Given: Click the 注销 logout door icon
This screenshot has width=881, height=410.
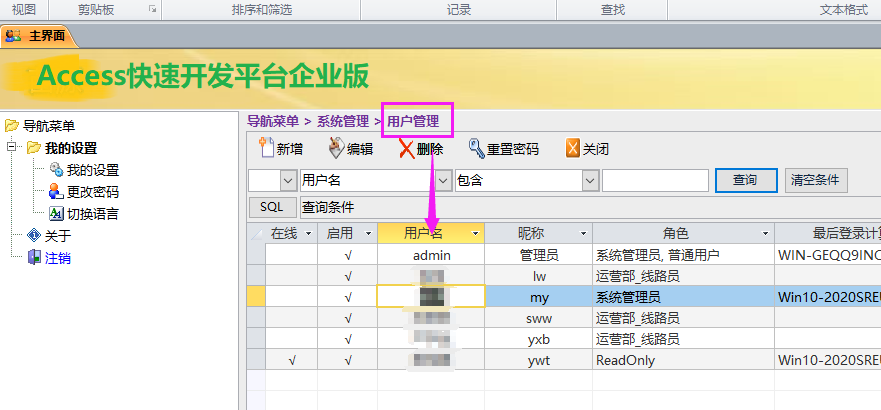Looking at the screenshot, I should click(34, 258).
